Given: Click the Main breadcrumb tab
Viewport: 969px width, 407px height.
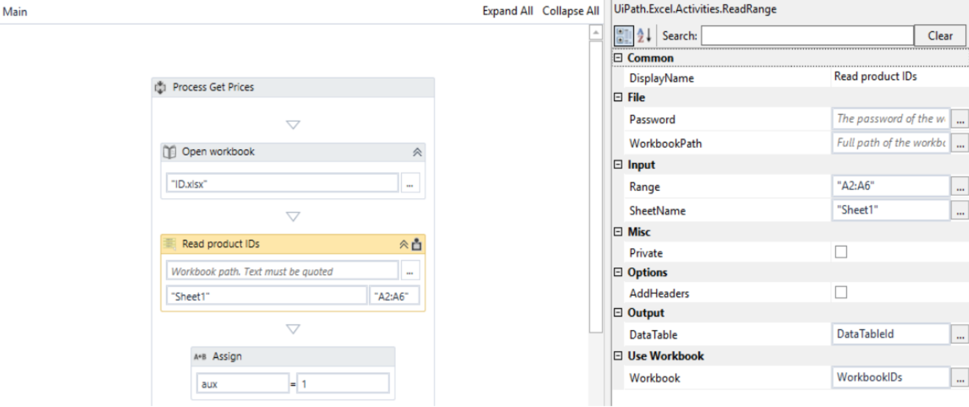Looking at the screenshot, I should pos(14,11).
